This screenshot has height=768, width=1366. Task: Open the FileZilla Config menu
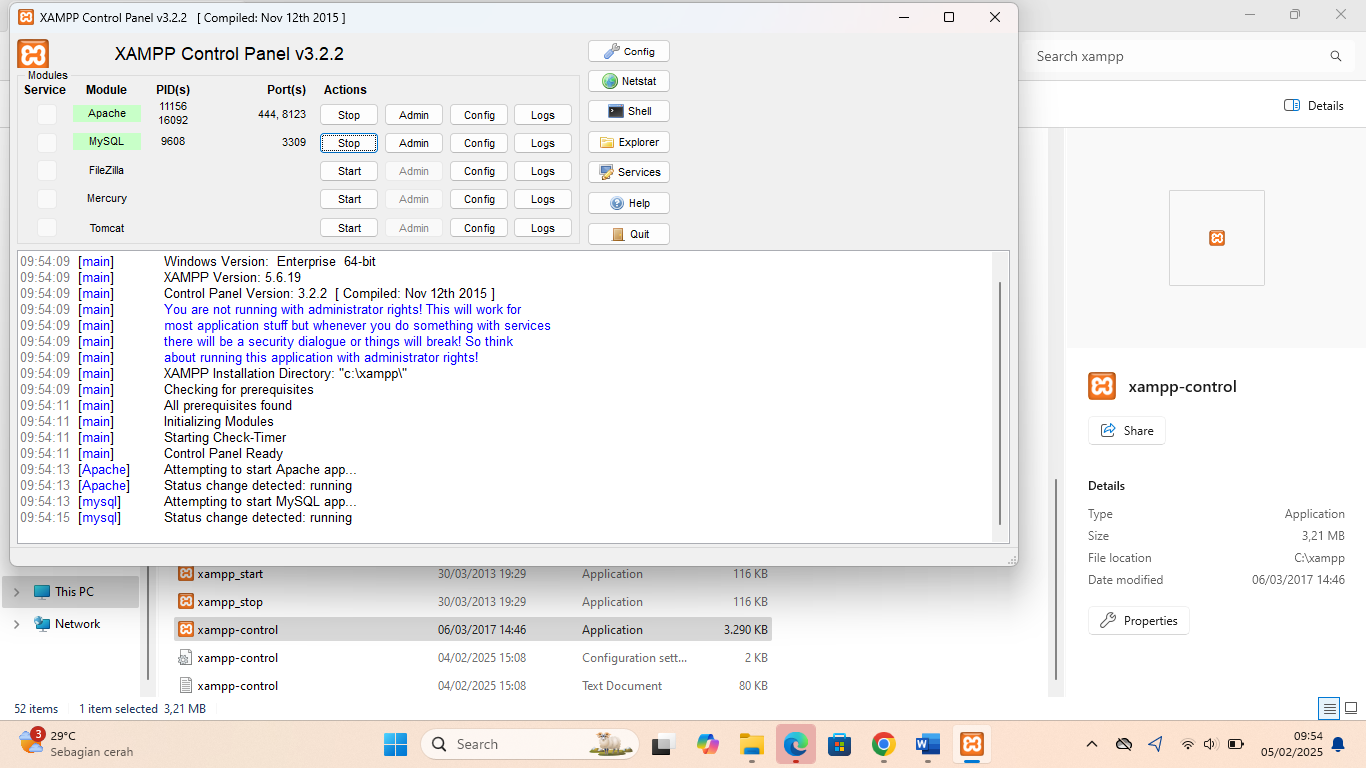point(479,171)
